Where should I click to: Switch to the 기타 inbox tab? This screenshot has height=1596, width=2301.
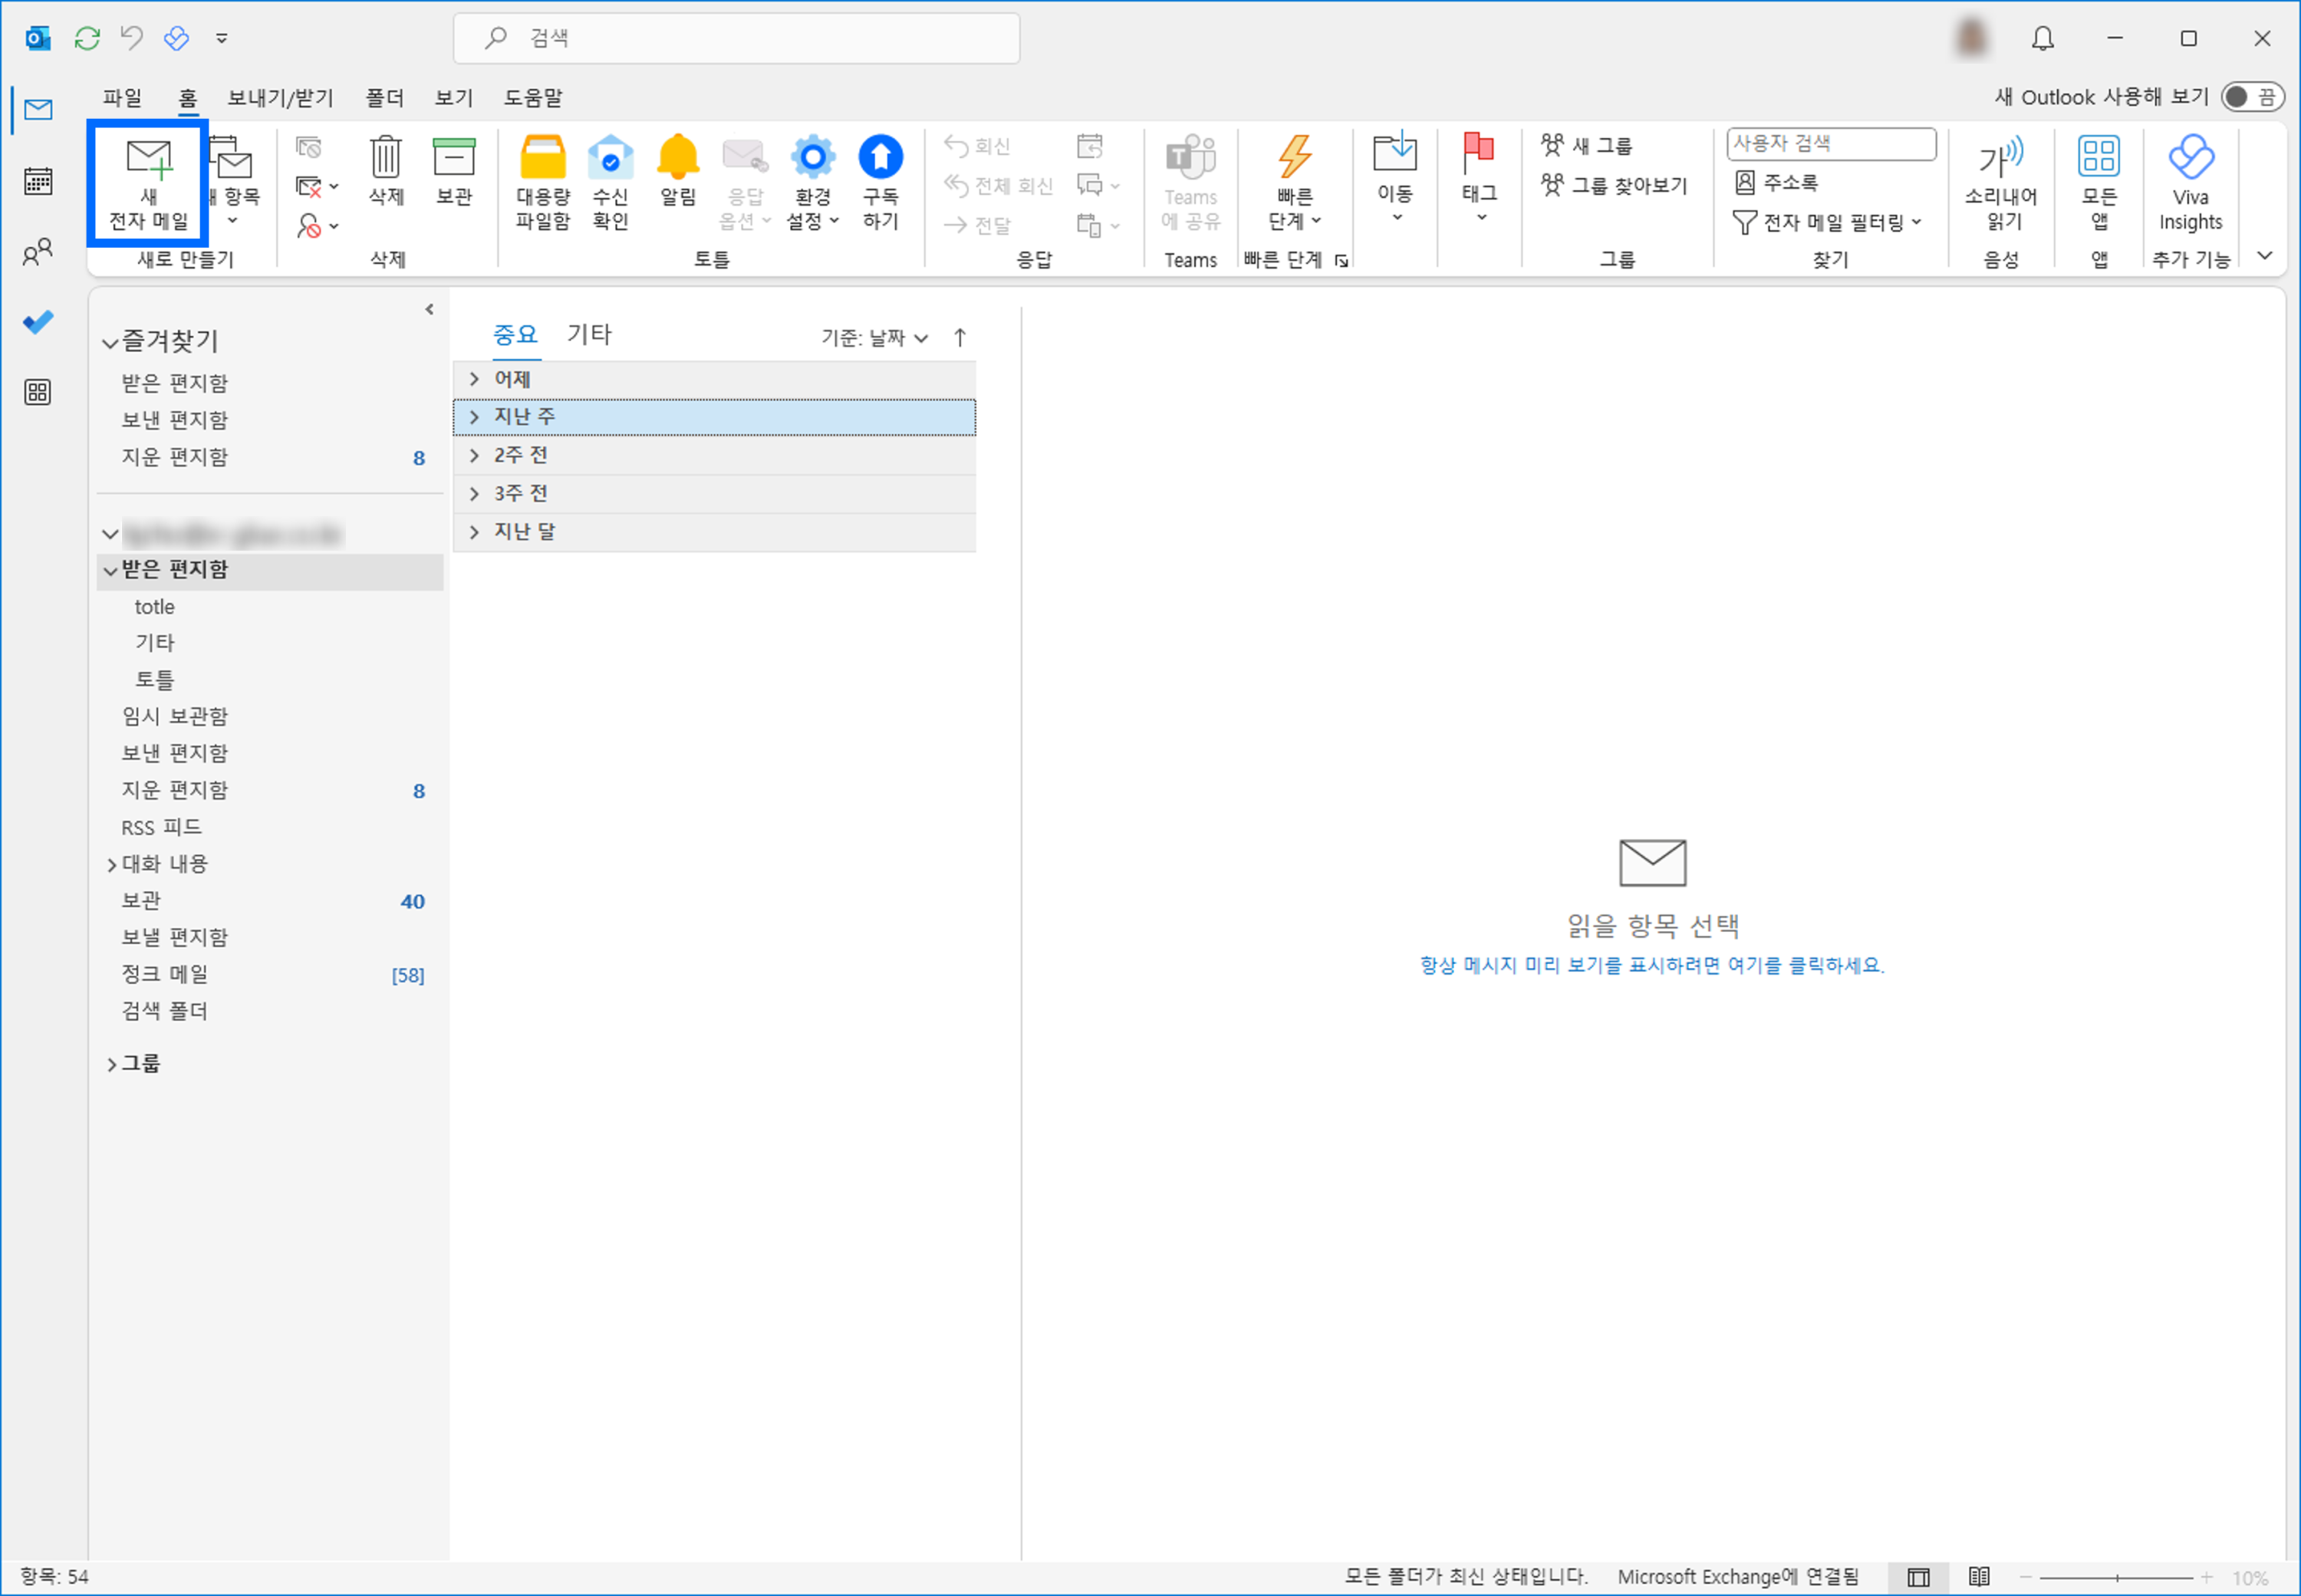pyautogui.click(x=588, y=334)
